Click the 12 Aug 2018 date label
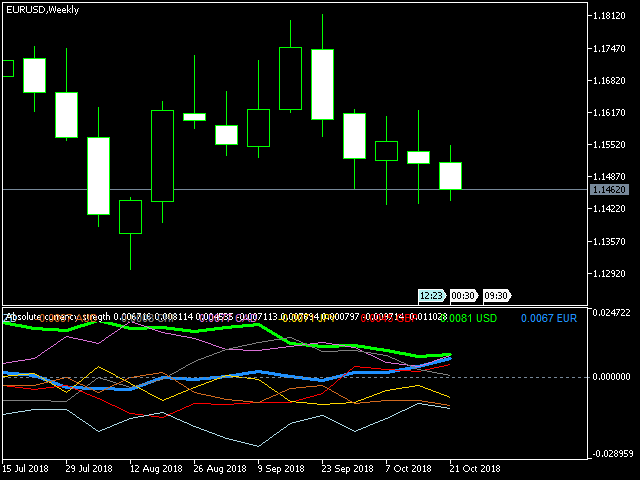 coord(154,468)
